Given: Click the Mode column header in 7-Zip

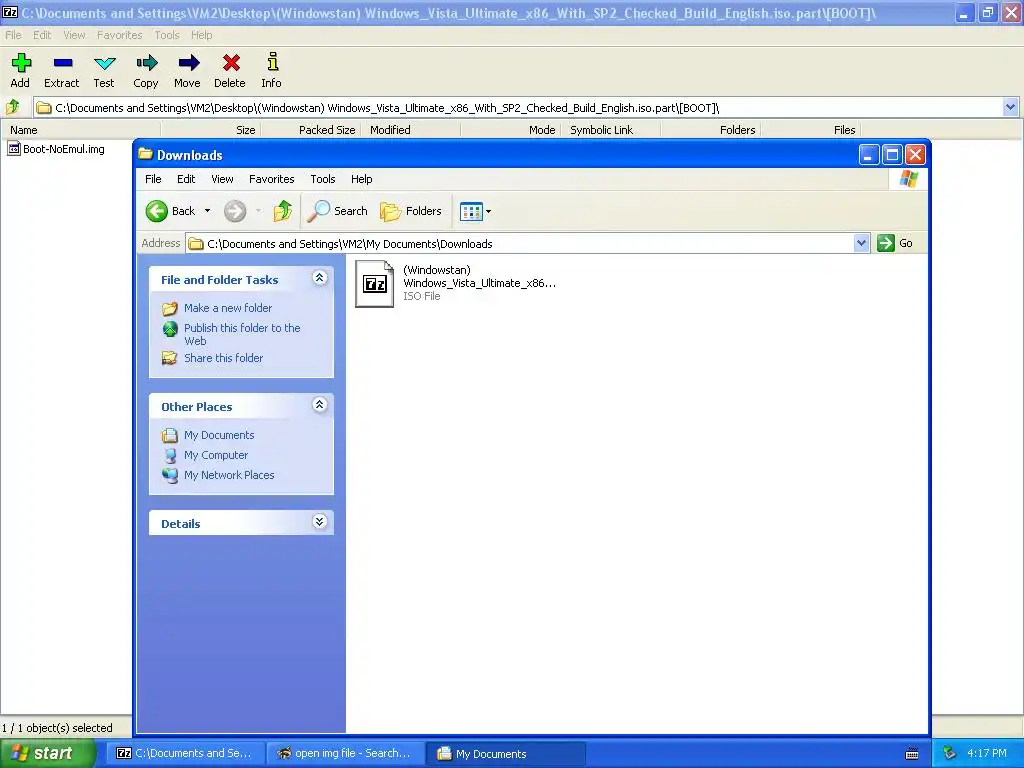Looking at the screenshot, I should [x=511, y=130].
